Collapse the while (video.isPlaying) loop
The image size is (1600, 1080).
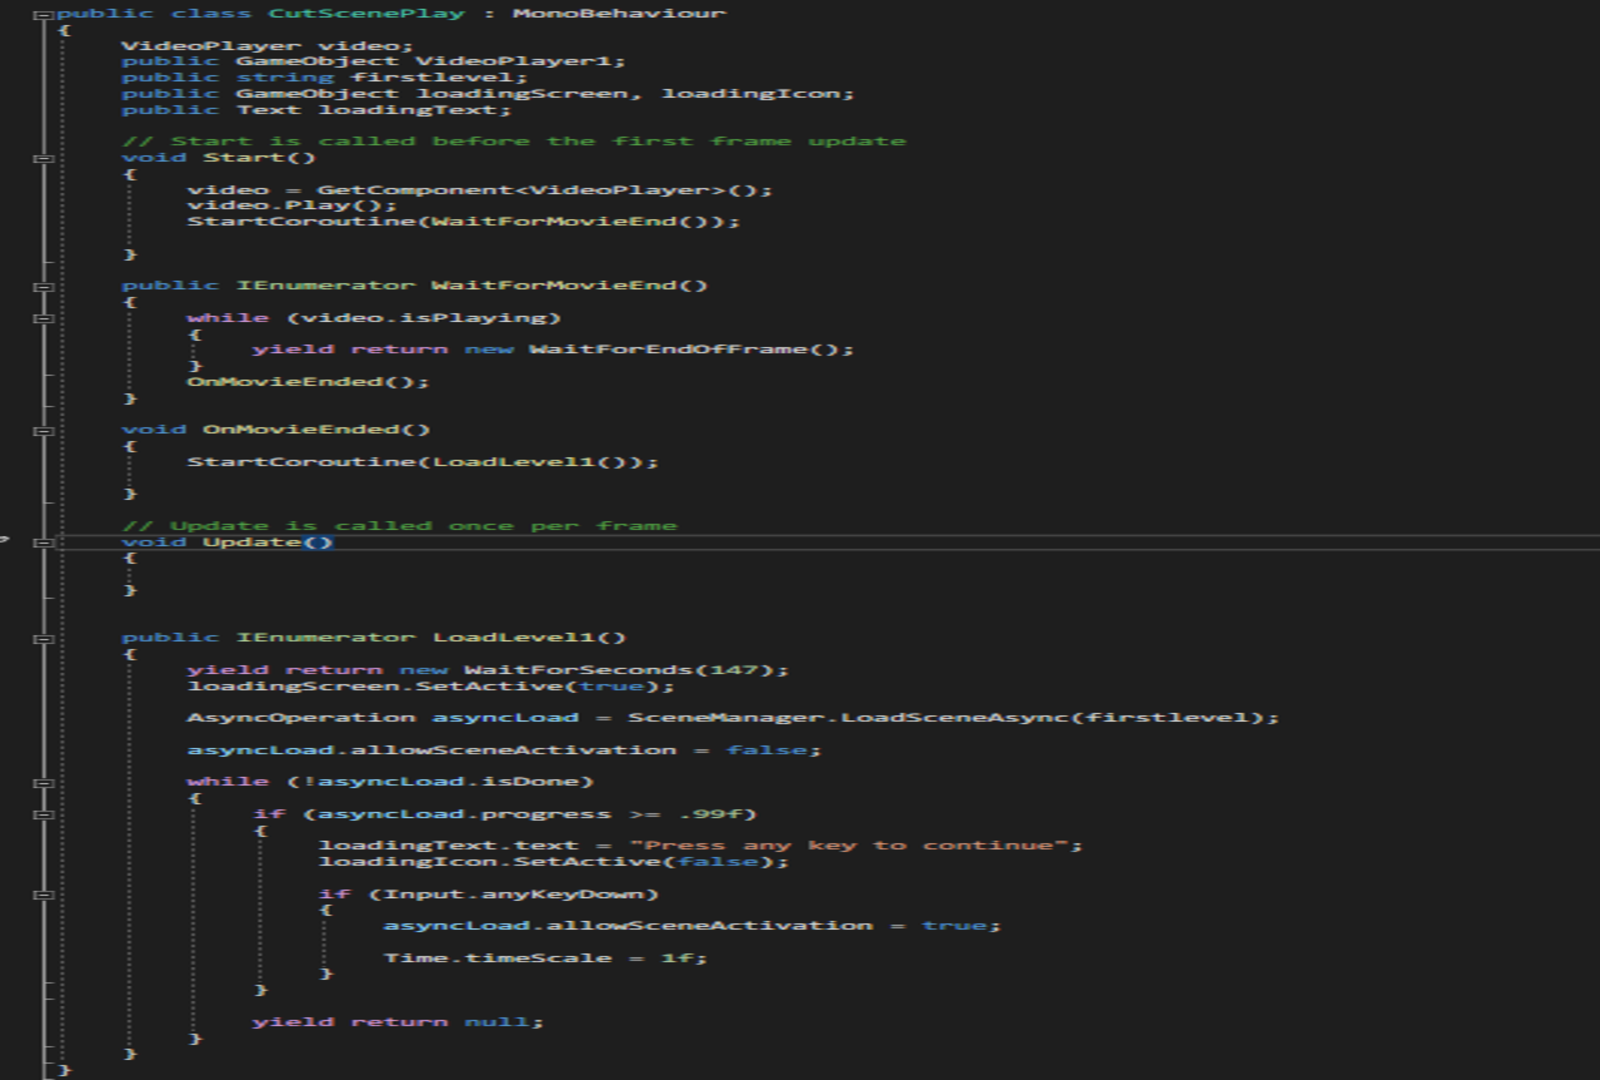[43, 318]
